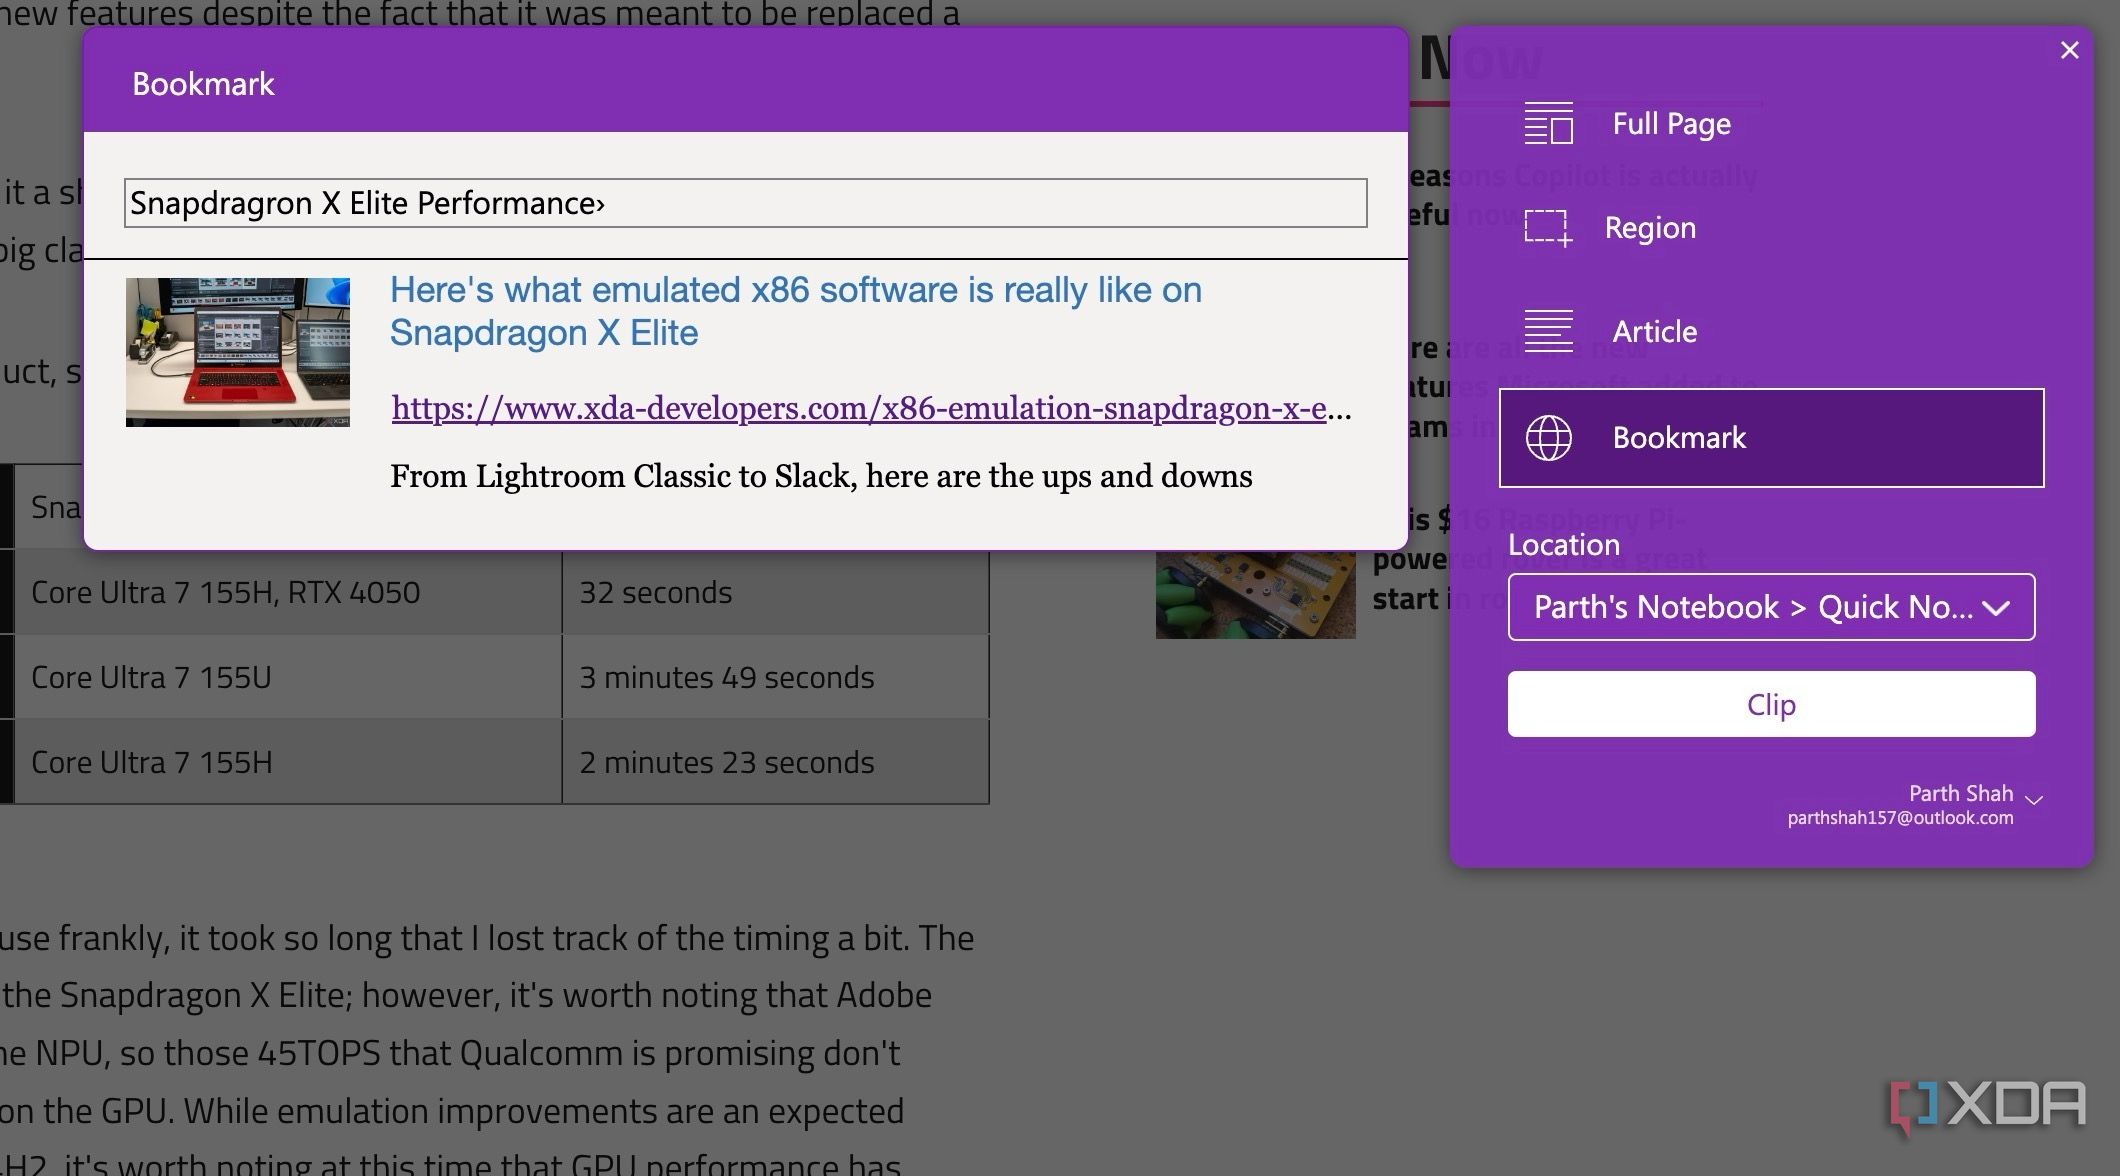Image resolution: width=2120 pixels, height=1176 pixels.
Task: Choose the Region selection icon
Action: [x=1548, y=228]
